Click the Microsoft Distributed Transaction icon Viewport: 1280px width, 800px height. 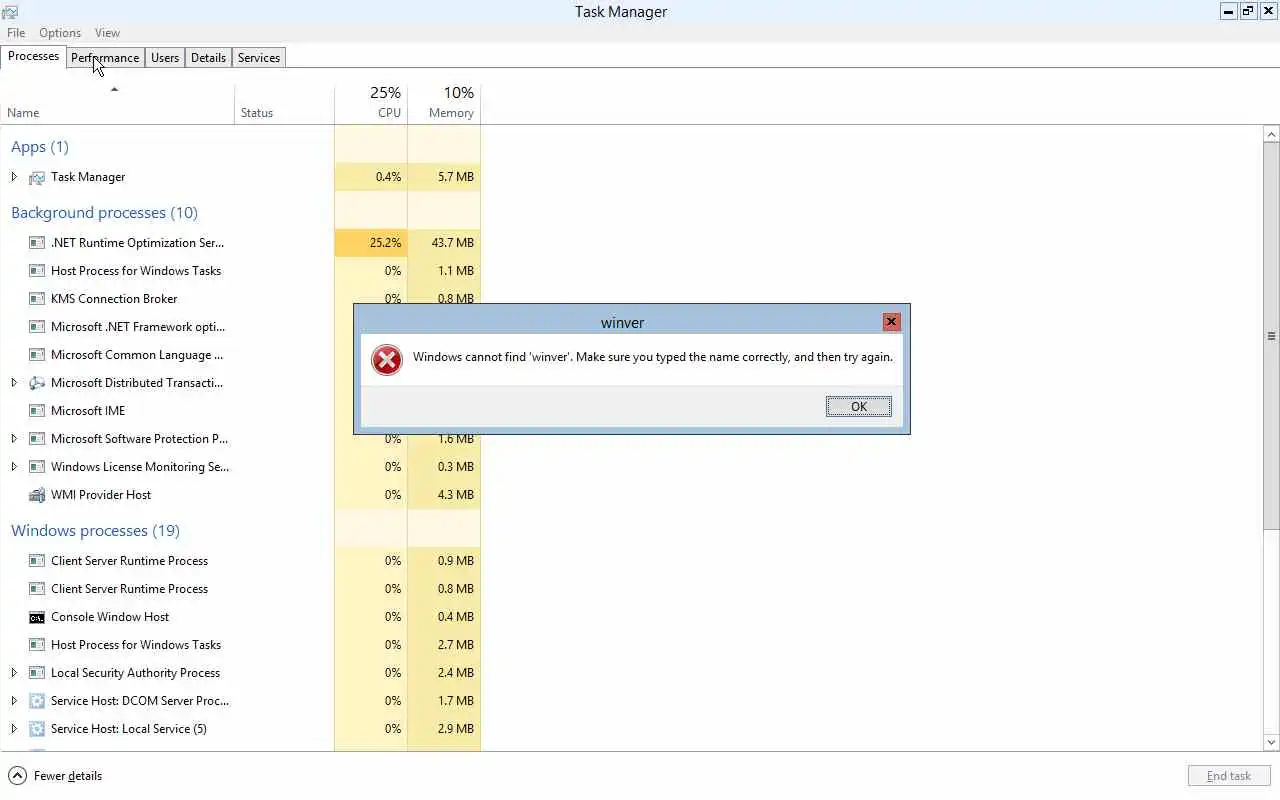[x=37, y=383]
